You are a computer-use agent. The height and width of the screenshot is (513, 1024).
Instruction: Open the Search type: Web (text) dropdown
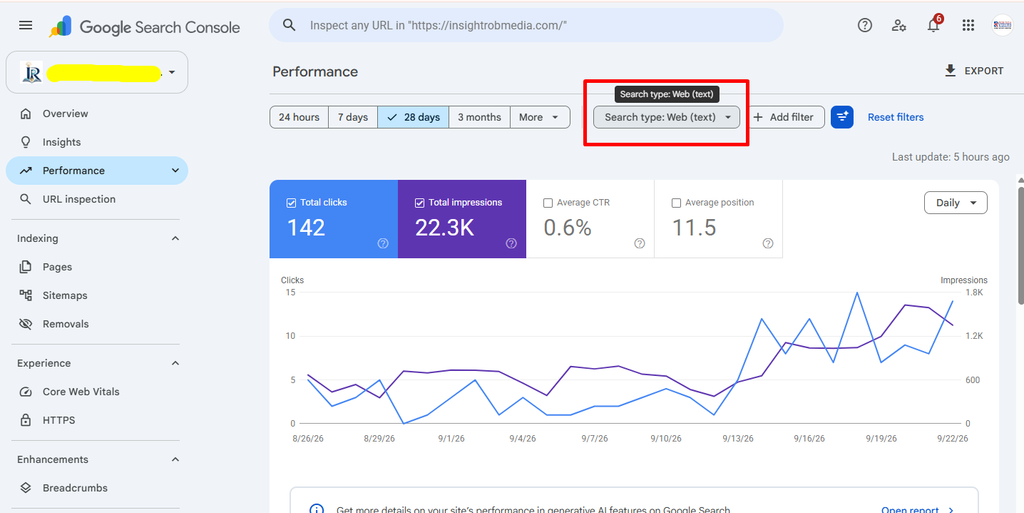(x=666, y=117)
